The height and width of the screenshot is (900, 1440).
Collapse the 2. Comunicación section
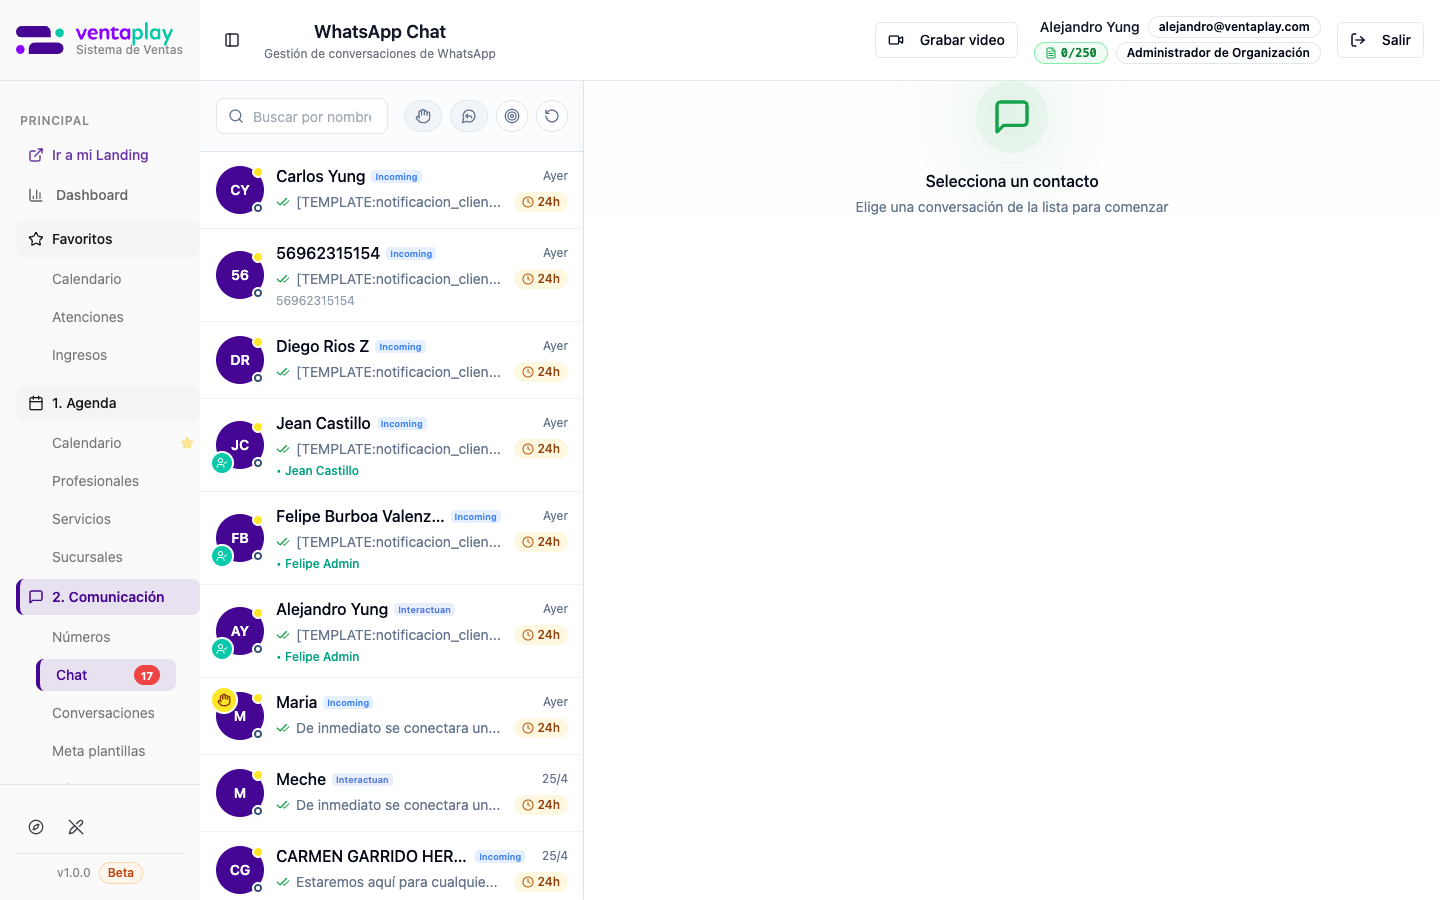click(x=108, y=597)
